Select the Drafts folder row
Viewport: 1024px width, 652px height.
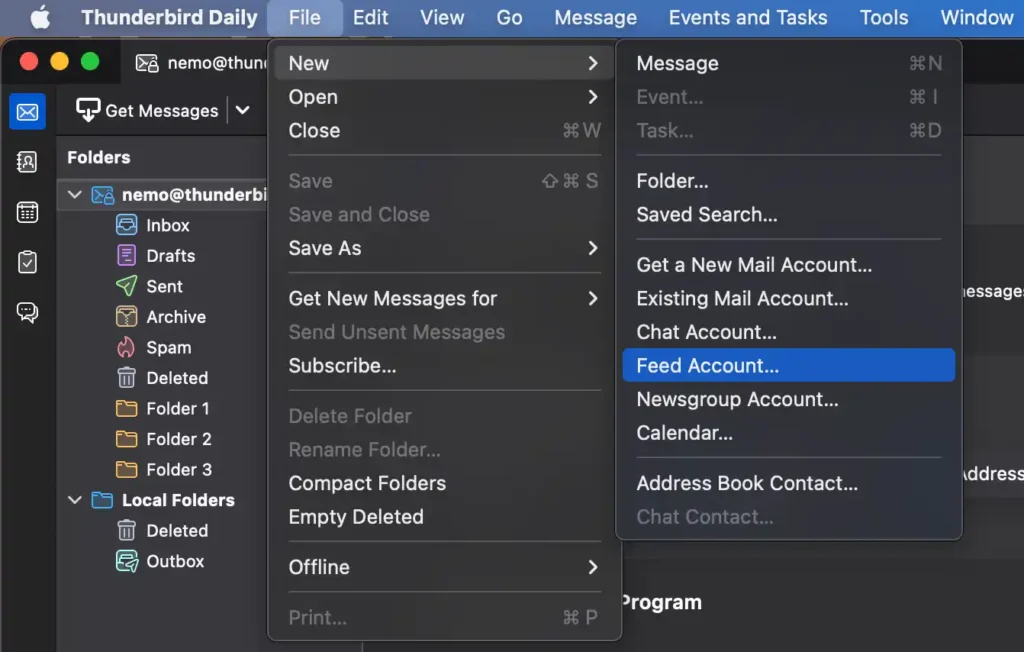pos(163,255)
